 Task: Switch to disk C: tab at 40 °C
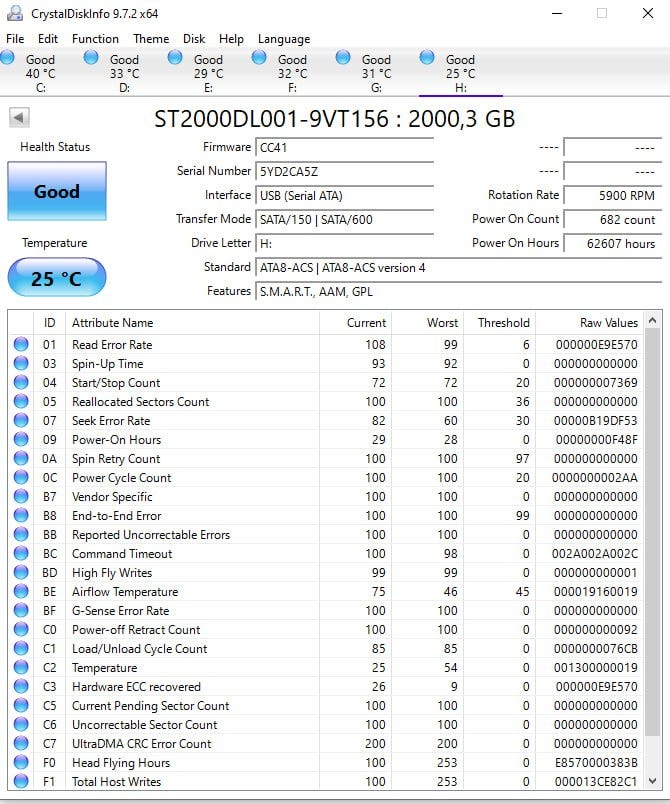click(x=40, y=73)
